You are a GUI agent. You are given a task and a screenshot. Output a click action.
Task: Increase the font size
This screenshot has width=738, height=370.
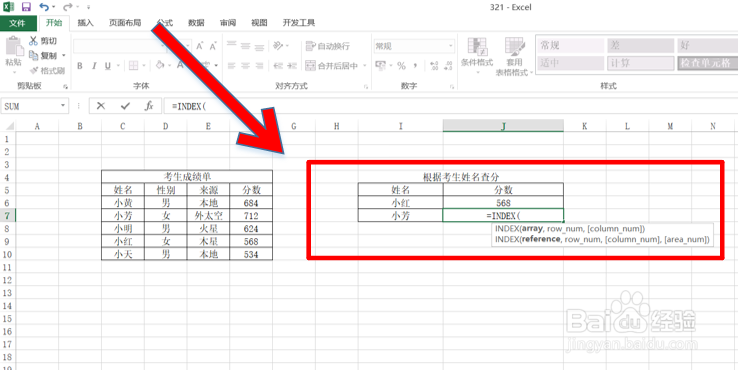click(x=200, y=46)
